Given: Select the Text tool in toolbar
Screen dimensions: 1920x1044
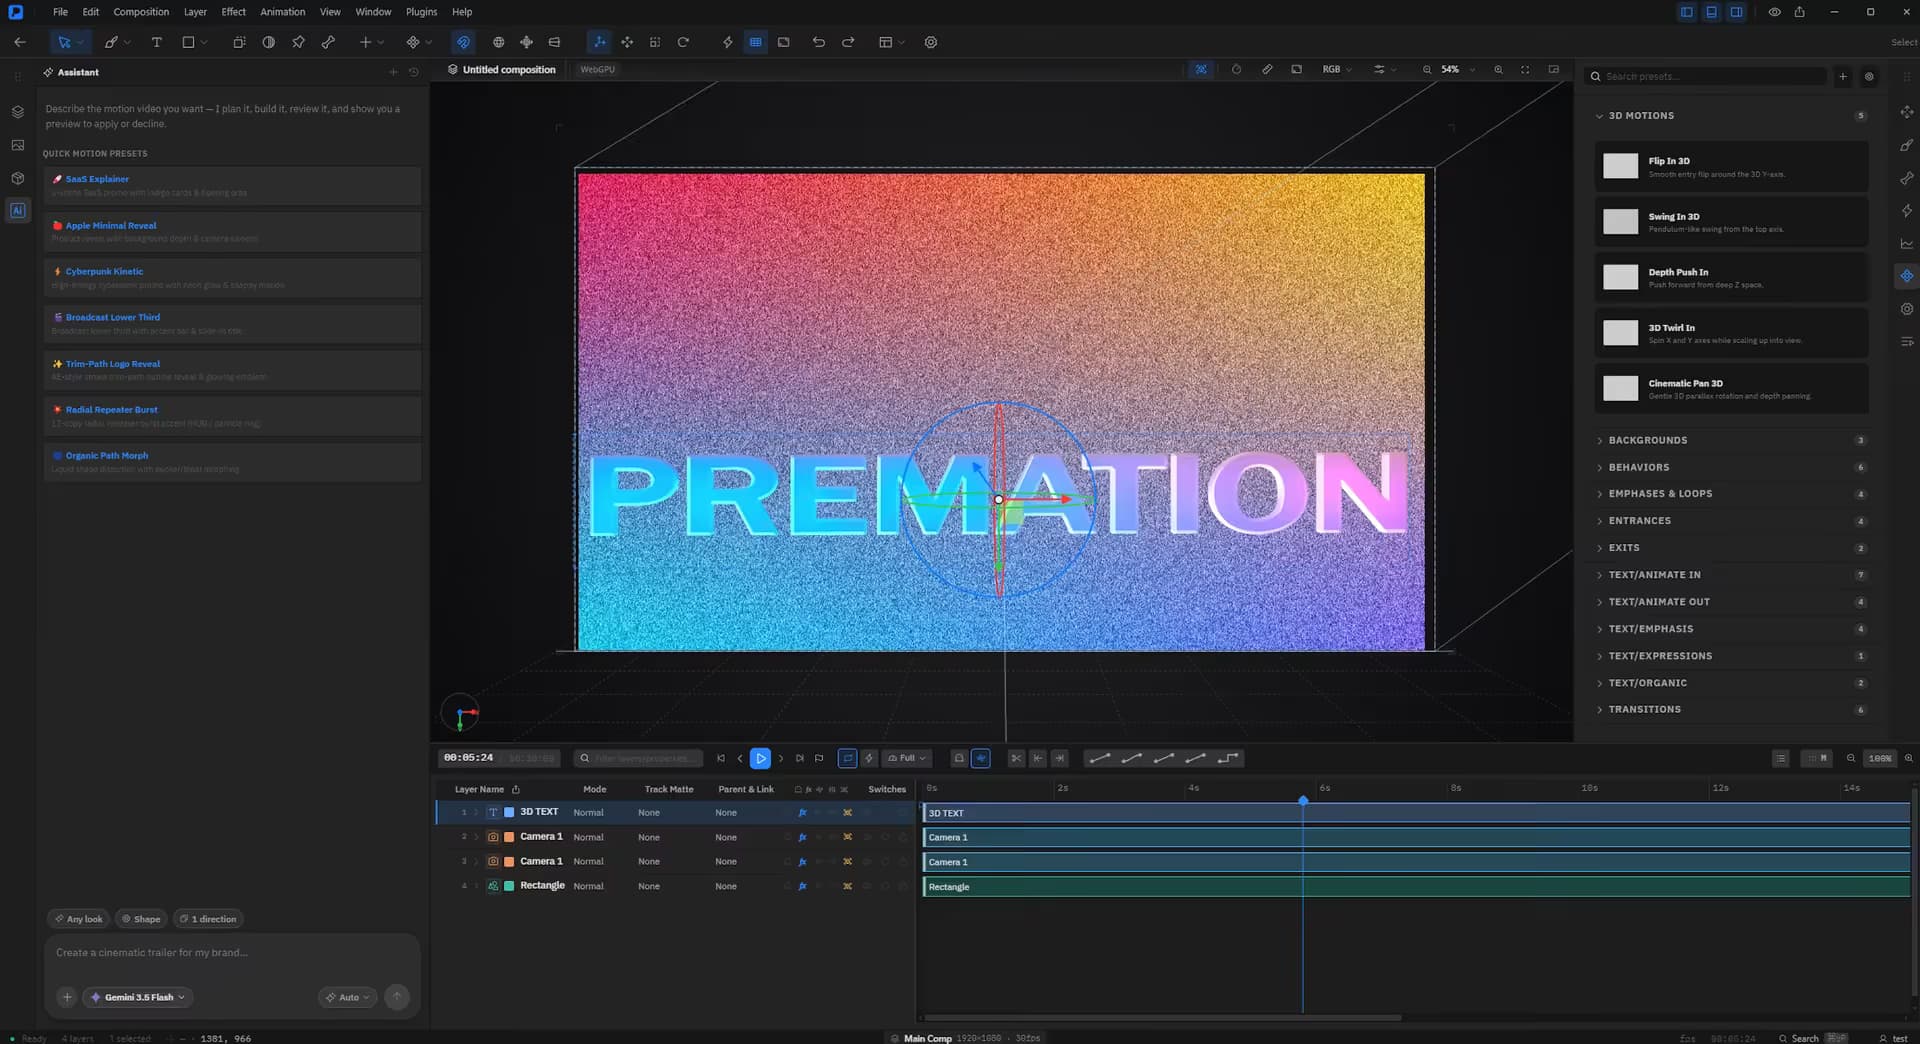Looking at the screenshot, I should coord(156,42).
